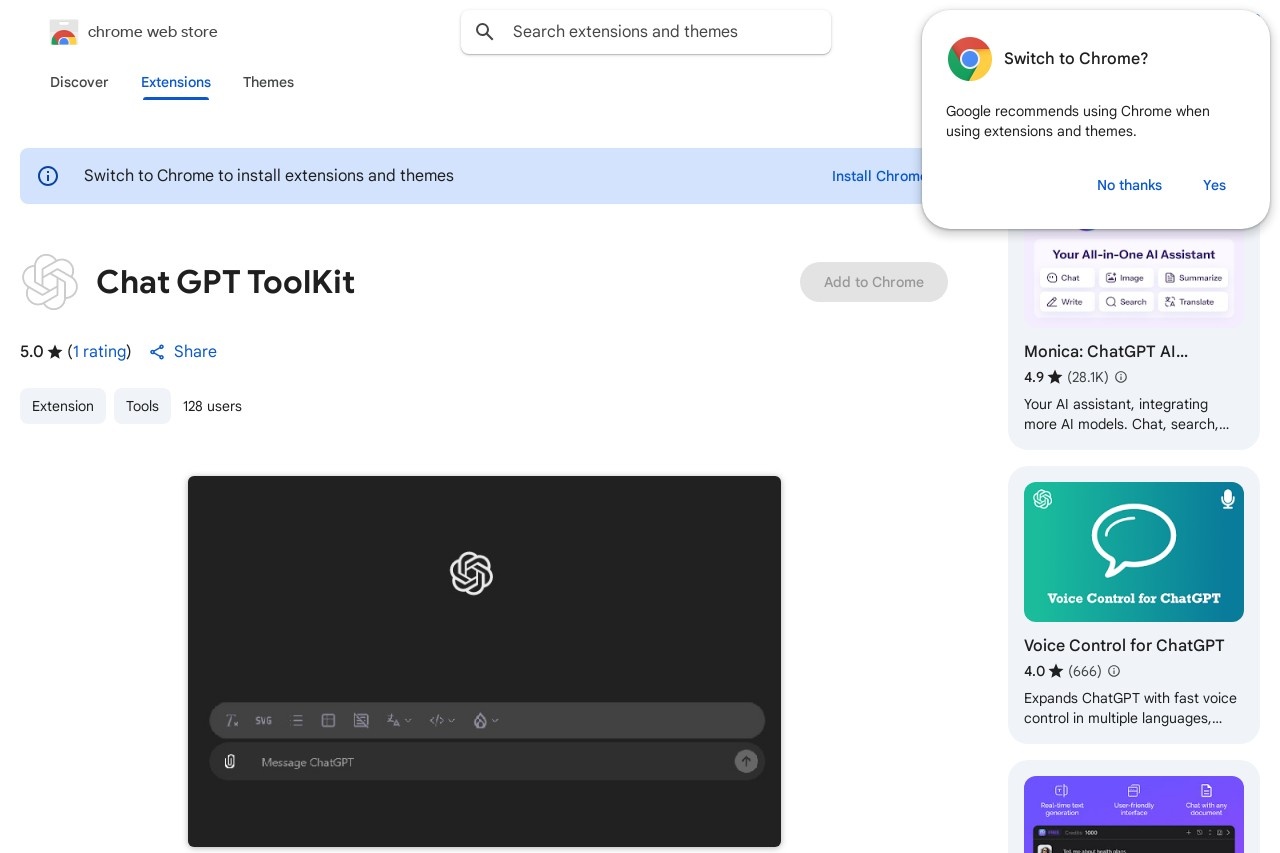Viewport: 1280px width, 853px height.
Task: Click the Share link text
Action: pos(195,352)
